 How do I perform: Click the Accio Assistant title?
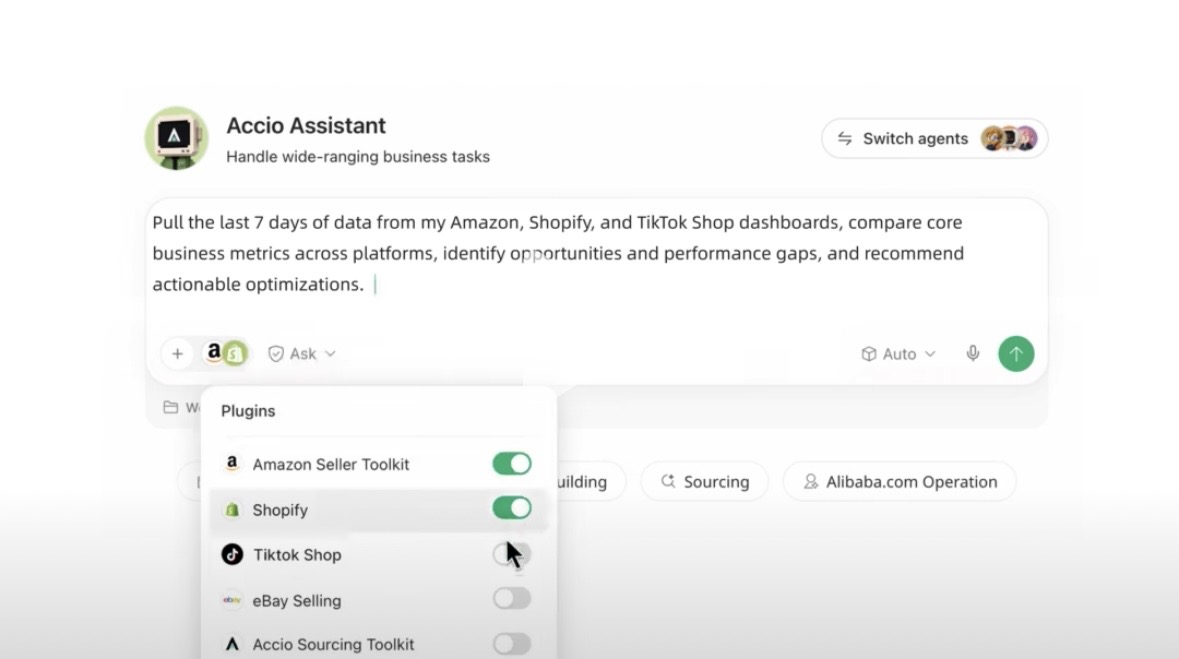click(x=306, y=126)
